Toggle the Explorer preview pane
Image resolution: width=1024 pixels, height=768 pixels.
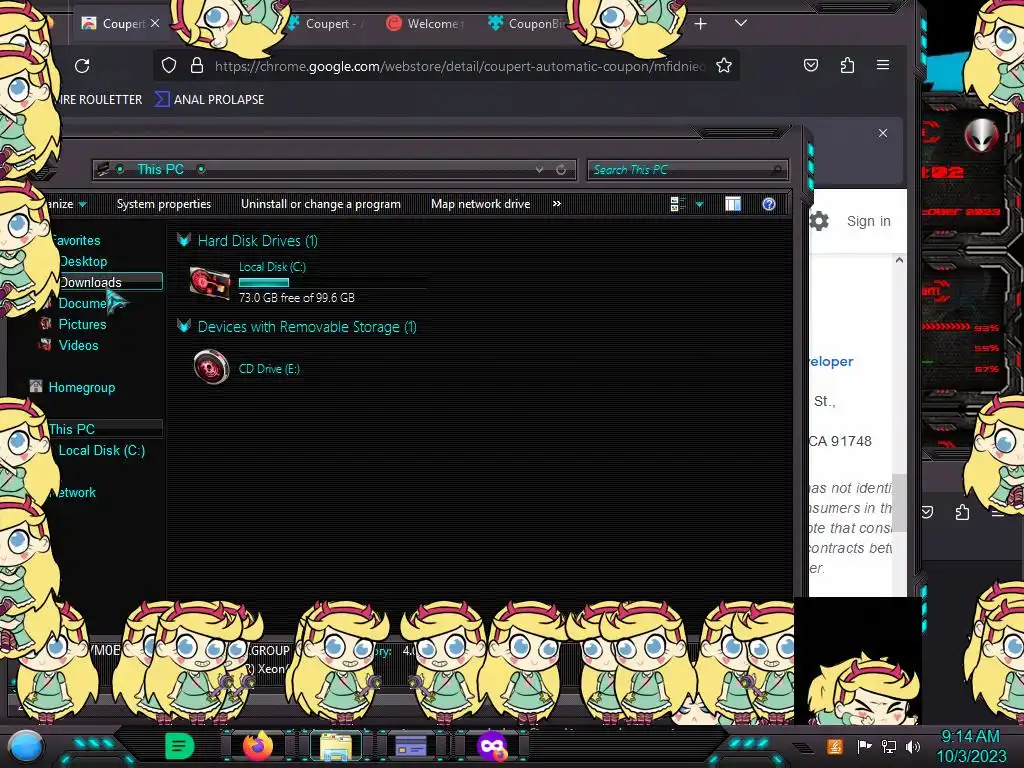tap(733, 204)
